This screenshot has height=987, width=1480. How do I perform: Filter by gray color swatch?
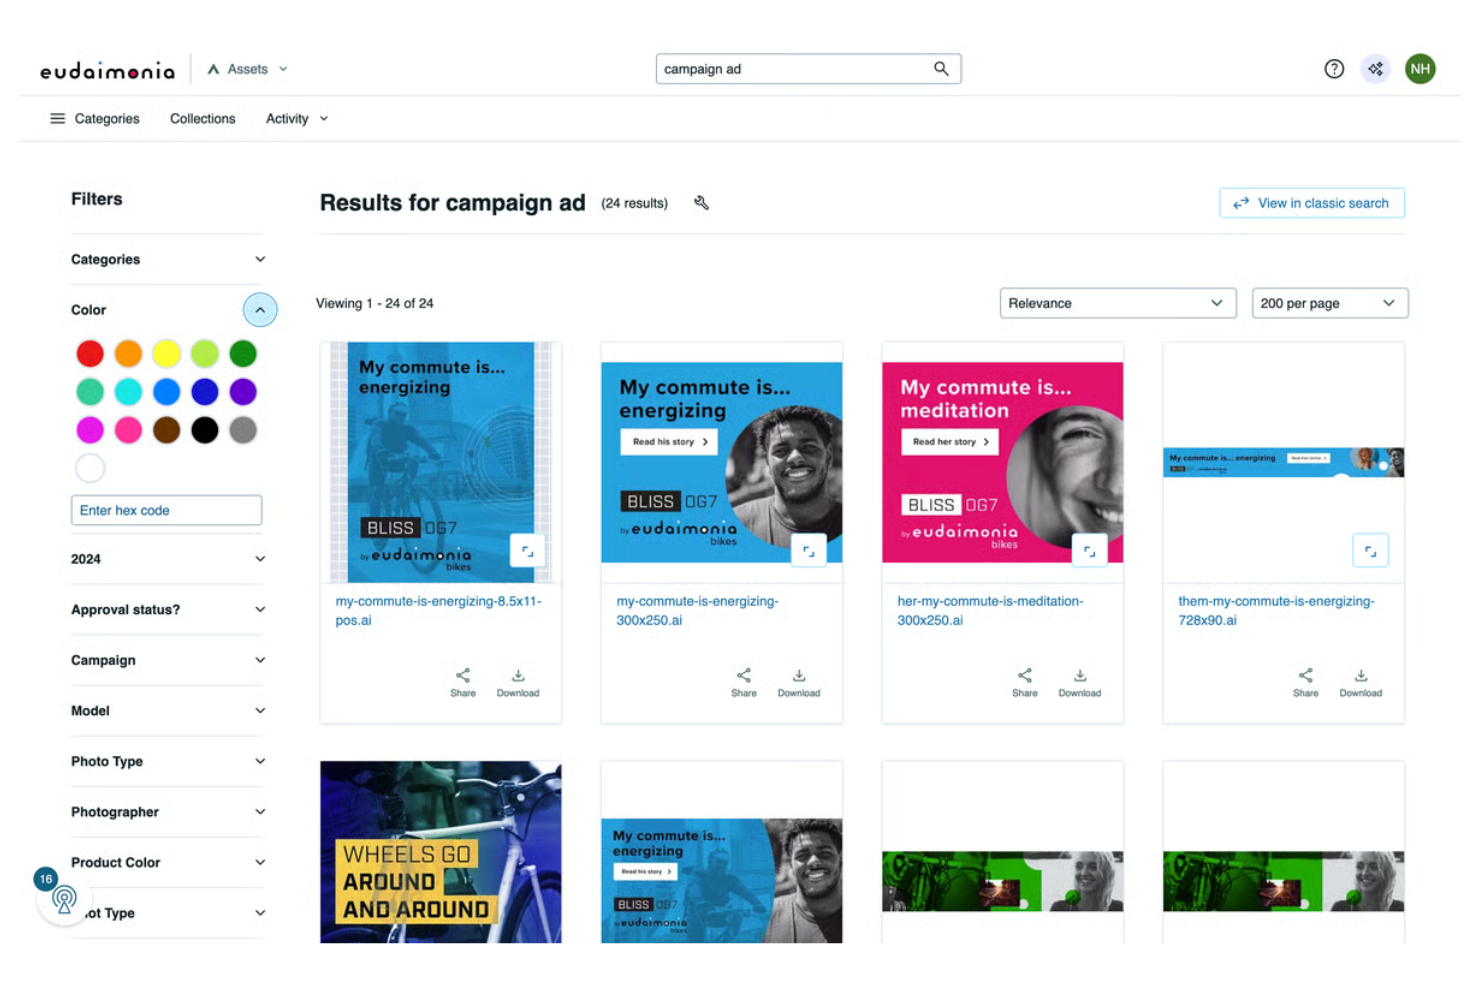point(243,430)
